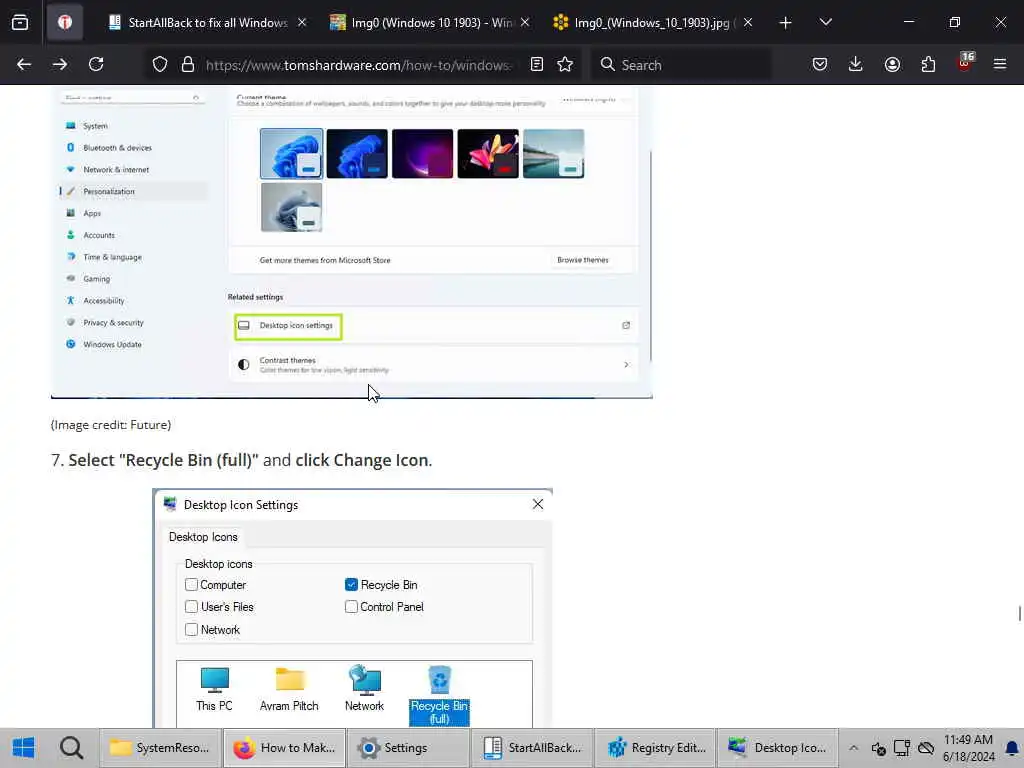
Task: Select the This PC desktop icon
Action: (214, 689)
